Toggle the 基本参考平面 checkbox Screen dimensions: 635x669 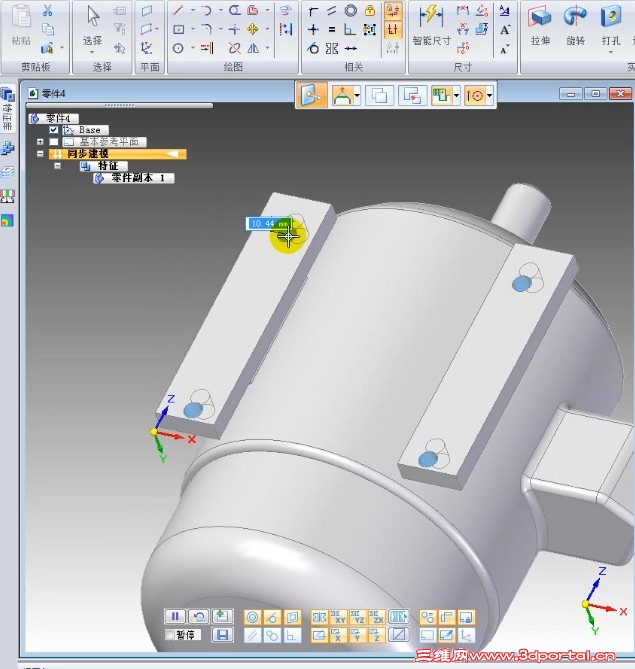[53, 142]
